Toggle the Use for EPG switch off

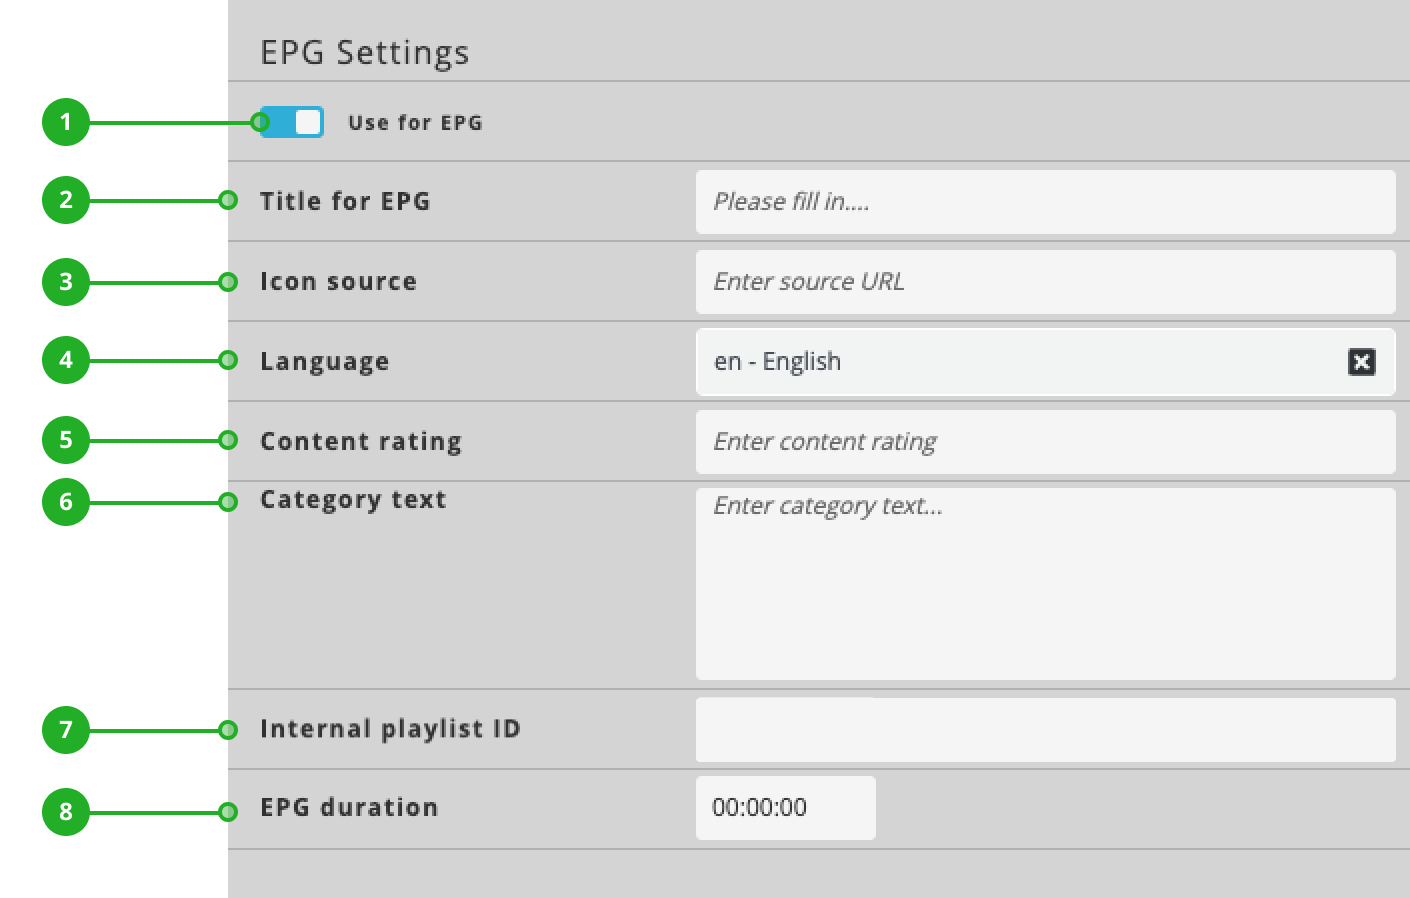pos(291,121)
